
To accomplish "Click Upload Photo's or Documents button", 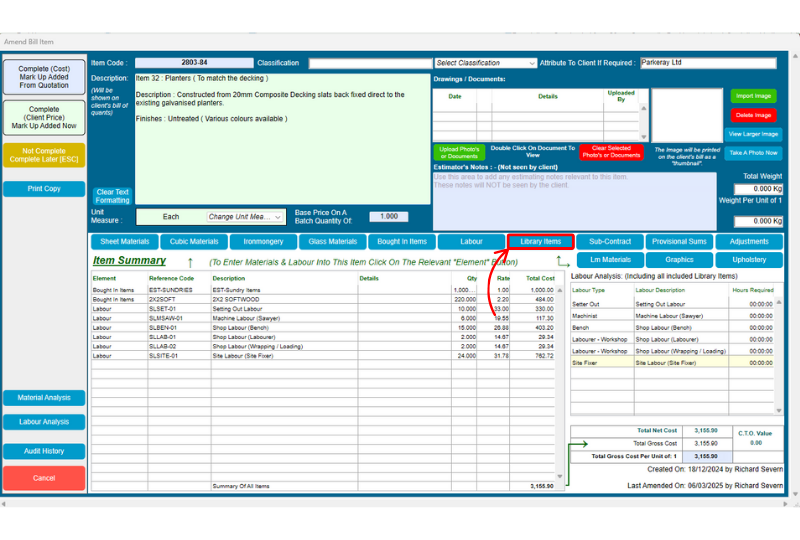I will pos(457,152).
